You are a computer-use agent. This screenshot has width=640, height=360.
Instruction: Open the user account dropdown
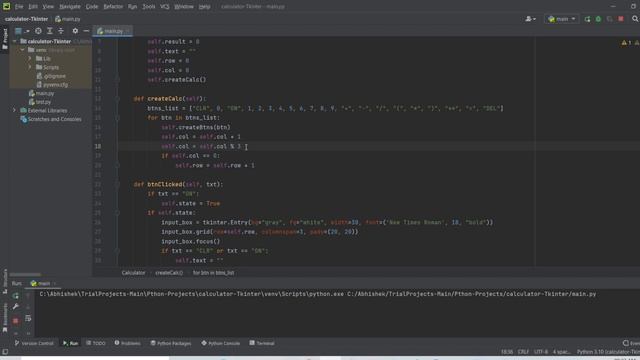pyautogui.click(x=531, y=19)
